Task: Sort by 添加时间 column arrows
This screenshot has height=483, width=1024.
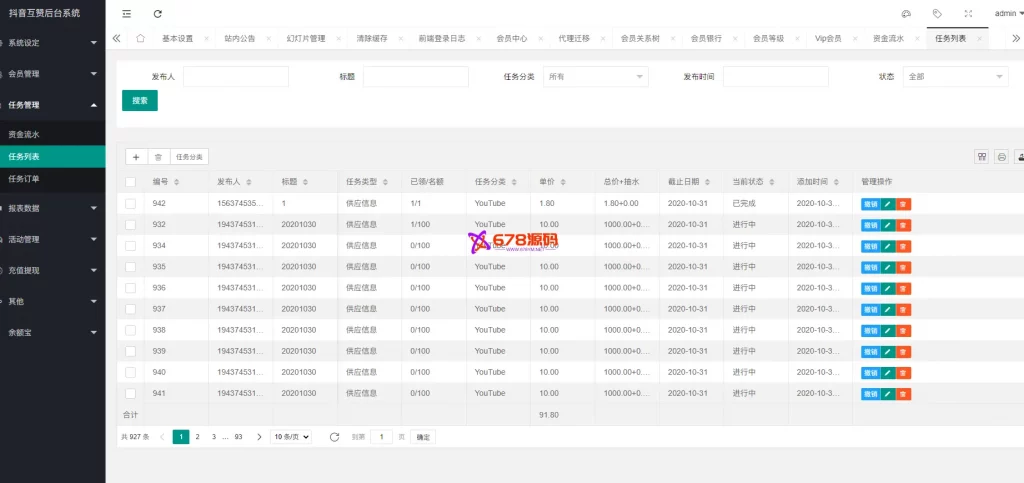Action: [836, 182]
